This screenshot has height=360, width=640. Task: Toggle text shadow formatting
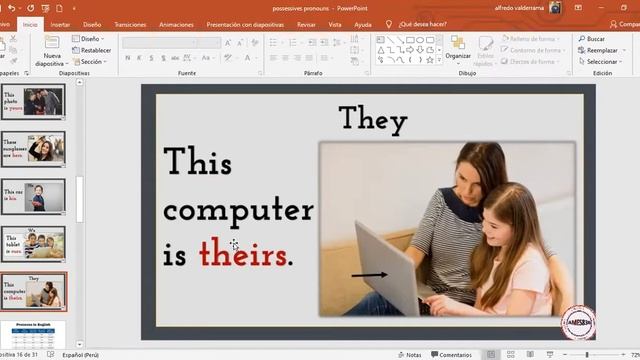tap(163, 58)
